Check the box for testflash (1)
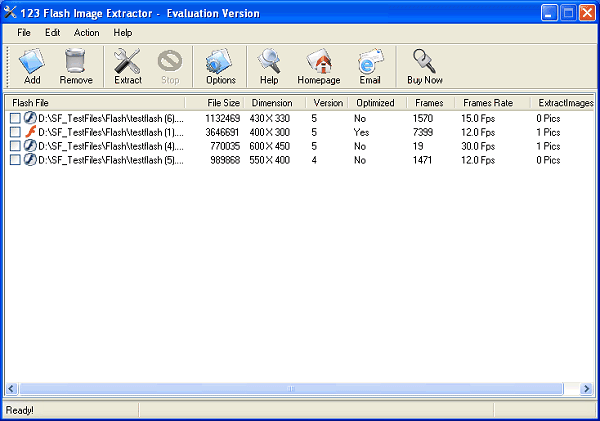Screen dimensions: 600x421 pyautogui.click(x=15, y=132)
